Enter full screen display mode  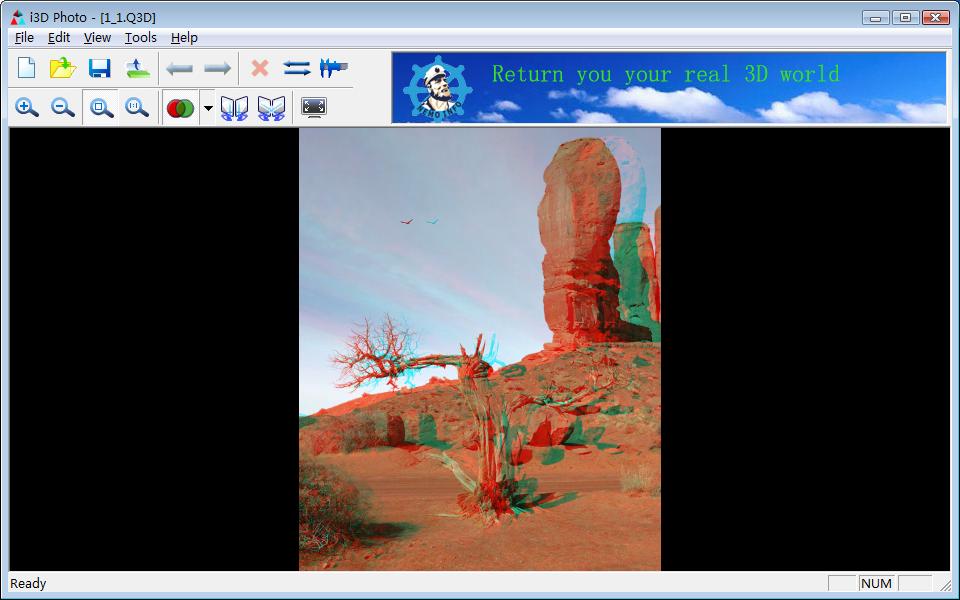314,108
